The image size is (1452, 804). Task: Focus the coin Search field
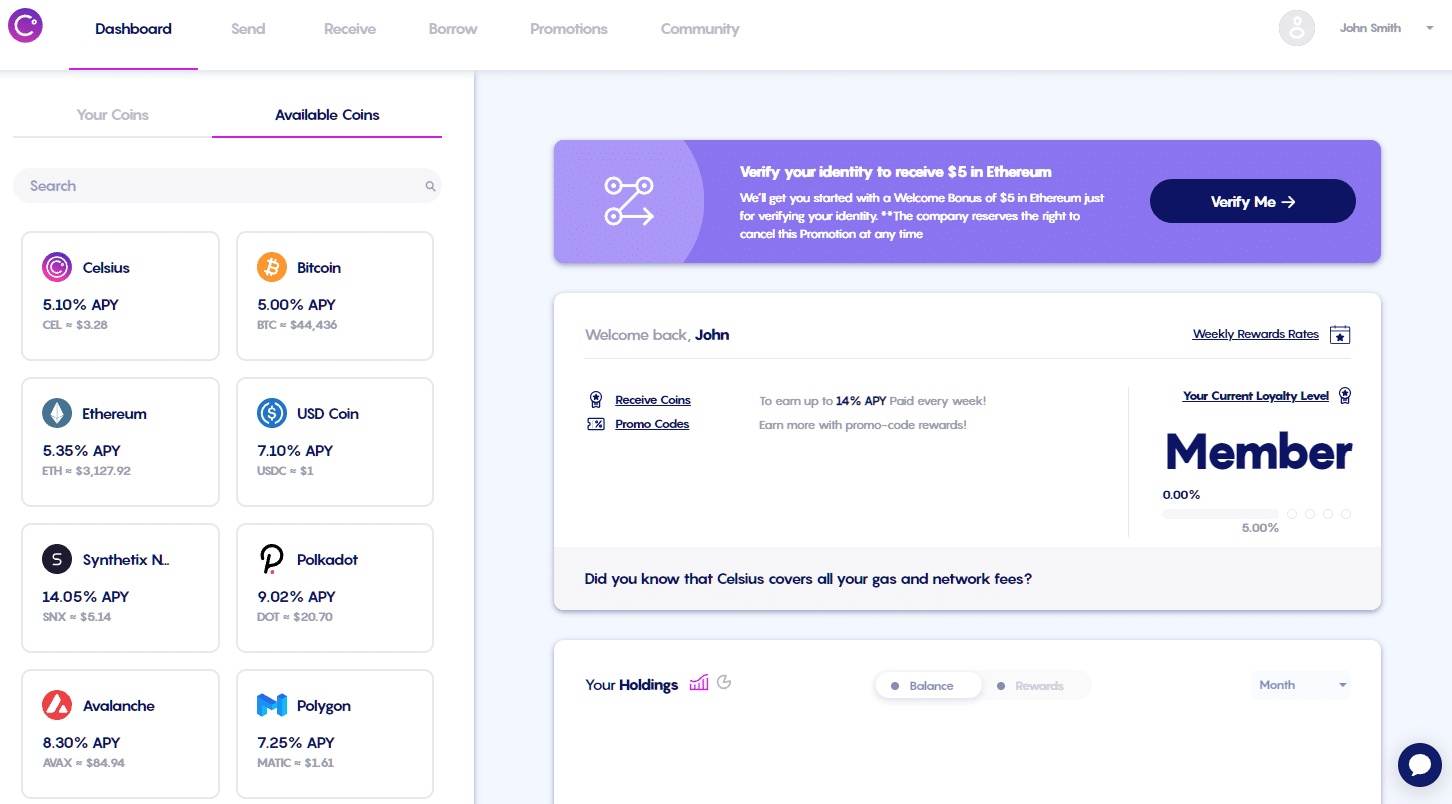(227, 186)
